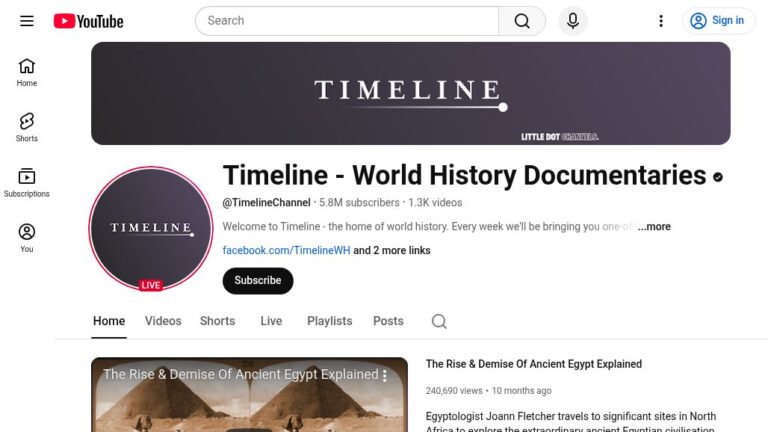Open the Playlists tab
Image resolution: width=768 pixels, height=432 pixels.
click(x=330, y=321)
